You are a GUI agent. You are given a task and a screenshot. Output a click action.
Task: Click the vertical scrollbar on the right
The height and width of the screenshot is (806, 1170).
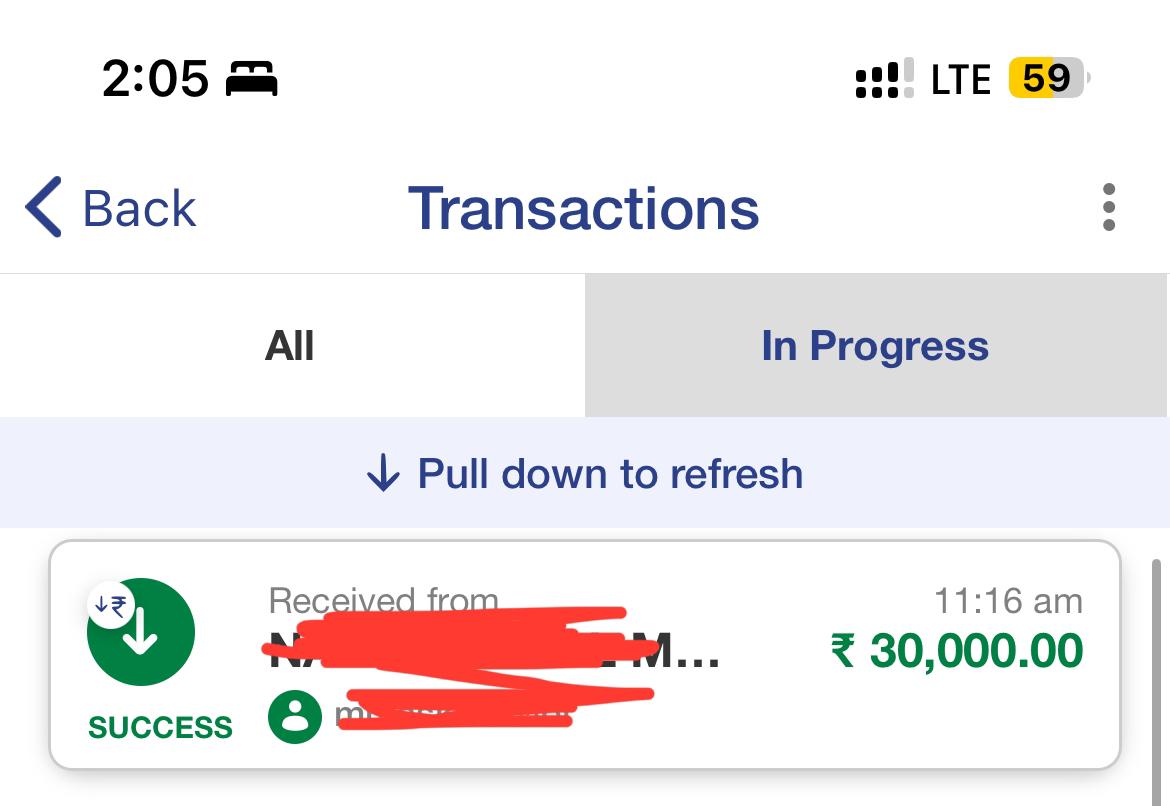coord(1157,681)
